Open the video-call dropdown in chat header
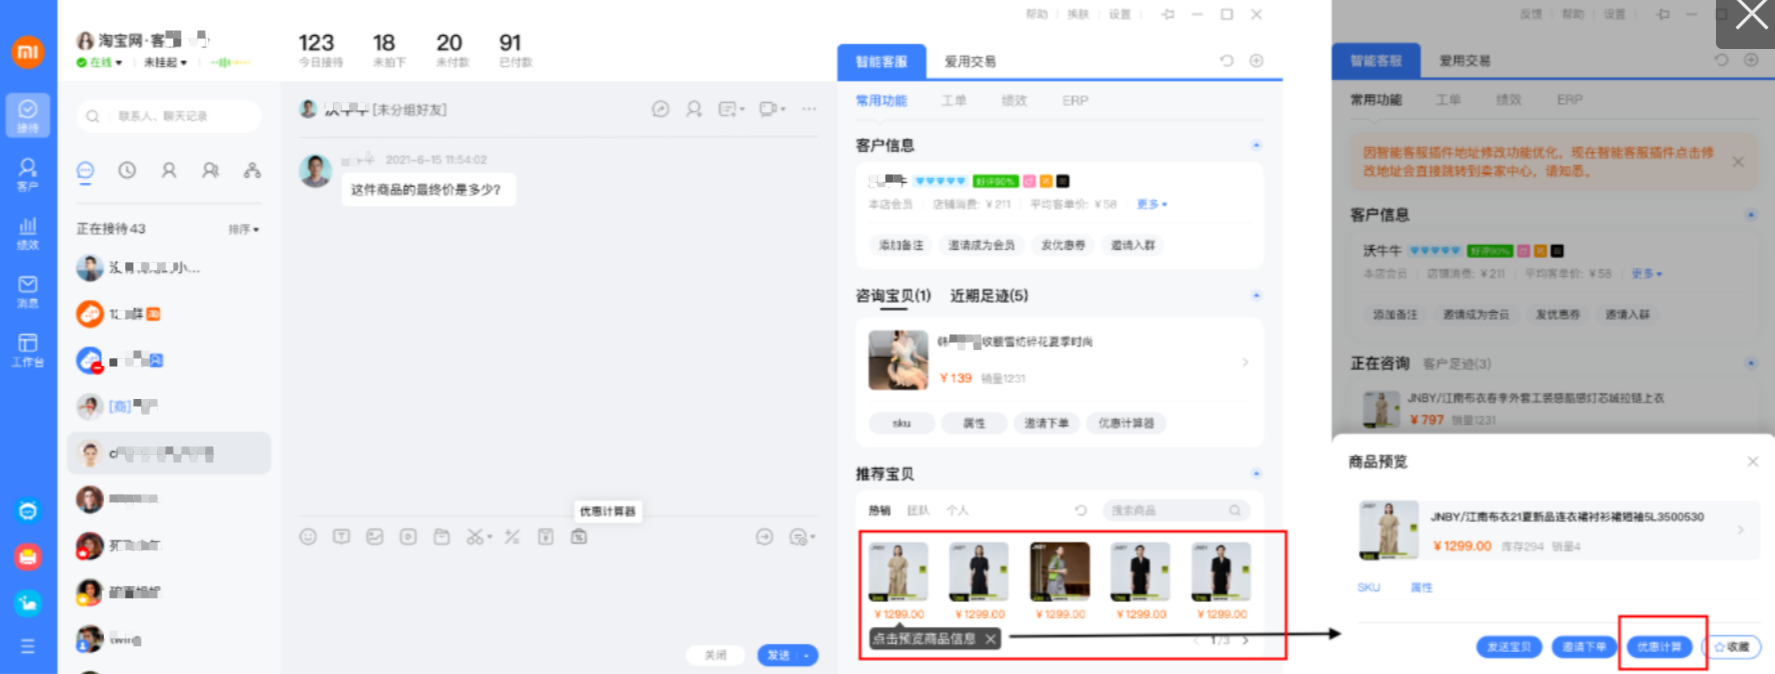1775x674 pixels. [772, 109]
